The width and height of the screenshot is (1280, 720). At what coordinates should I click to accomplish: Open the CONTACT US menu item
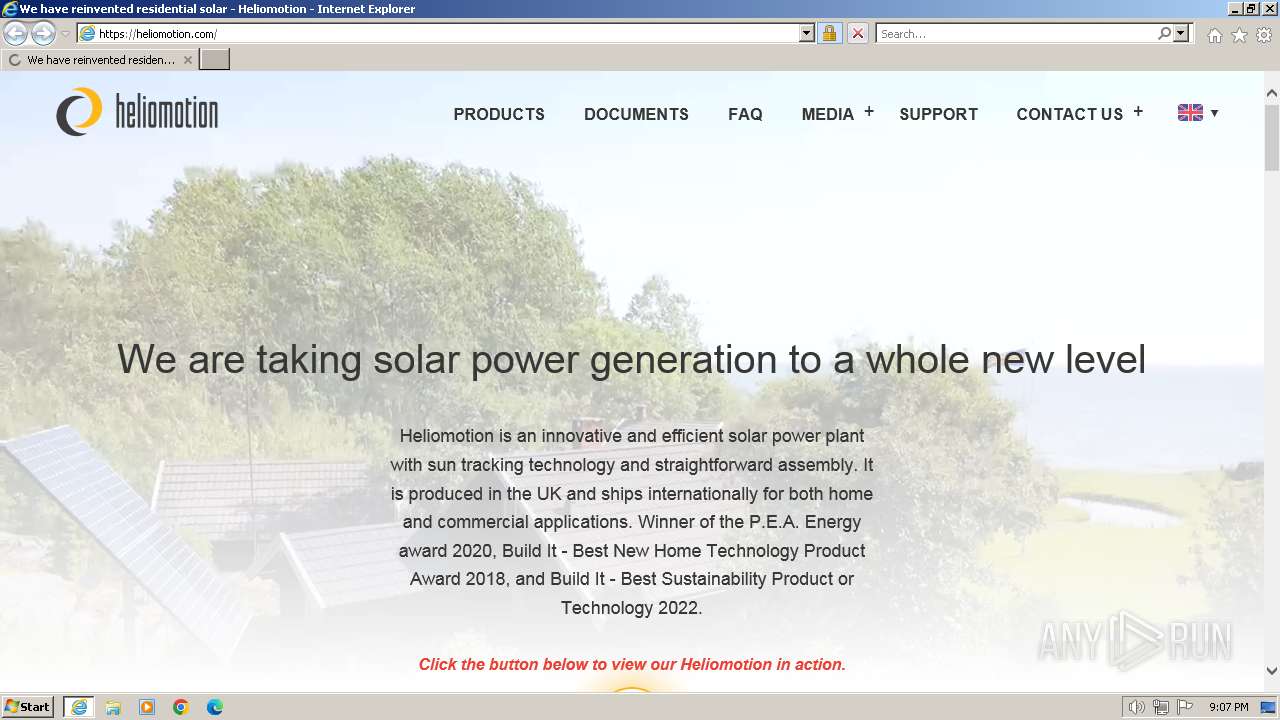pyautogui.click(x=1069, y=114)
